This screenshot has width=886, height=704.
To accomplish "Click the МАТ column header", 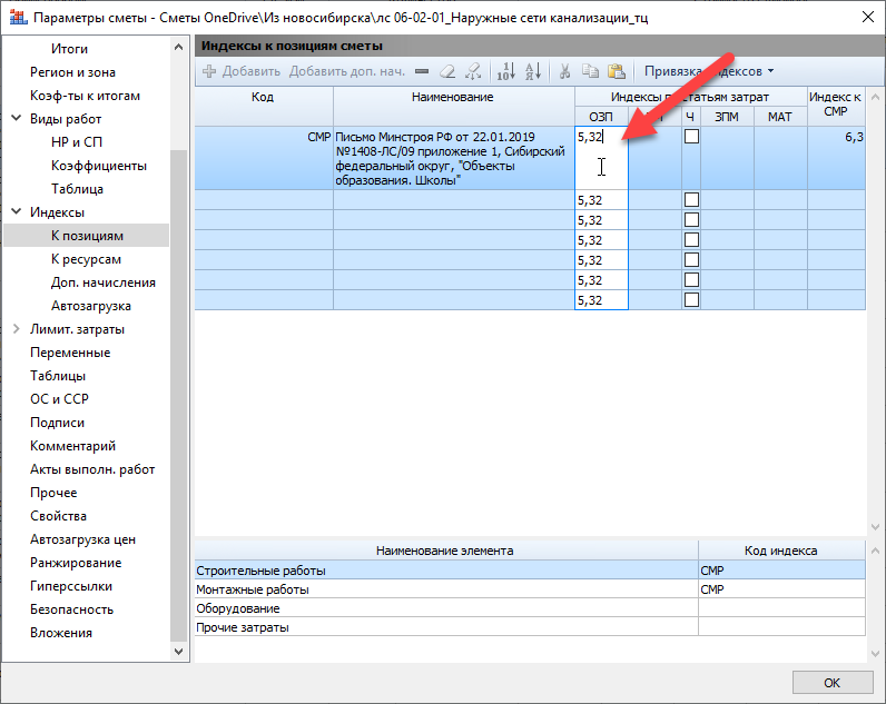I will (x=780, y=116).
